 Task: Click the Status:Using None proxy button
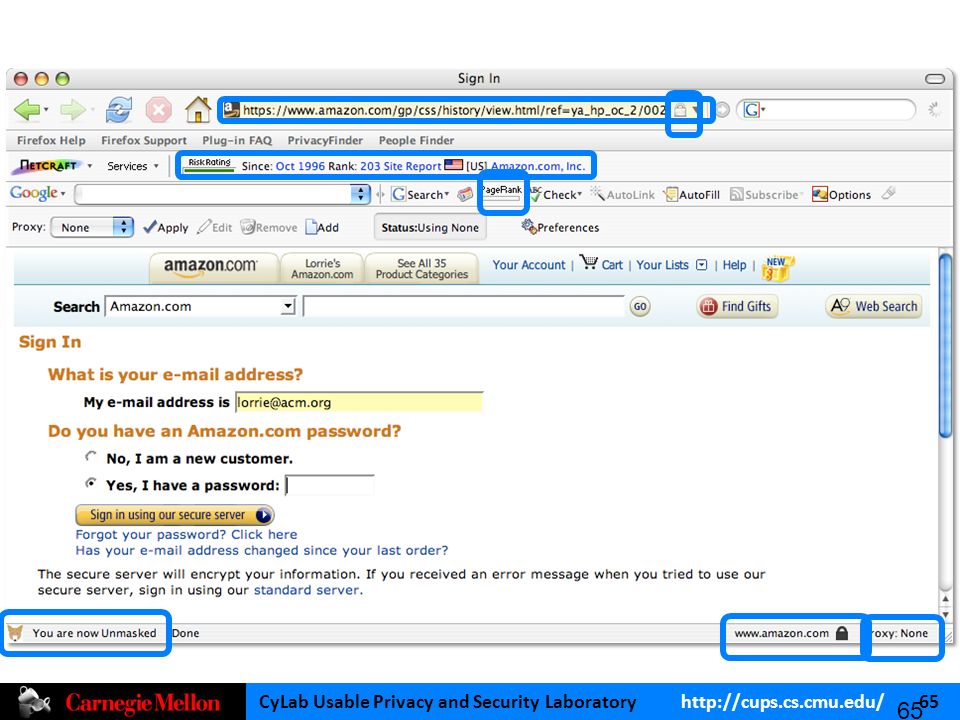(430, 228)
